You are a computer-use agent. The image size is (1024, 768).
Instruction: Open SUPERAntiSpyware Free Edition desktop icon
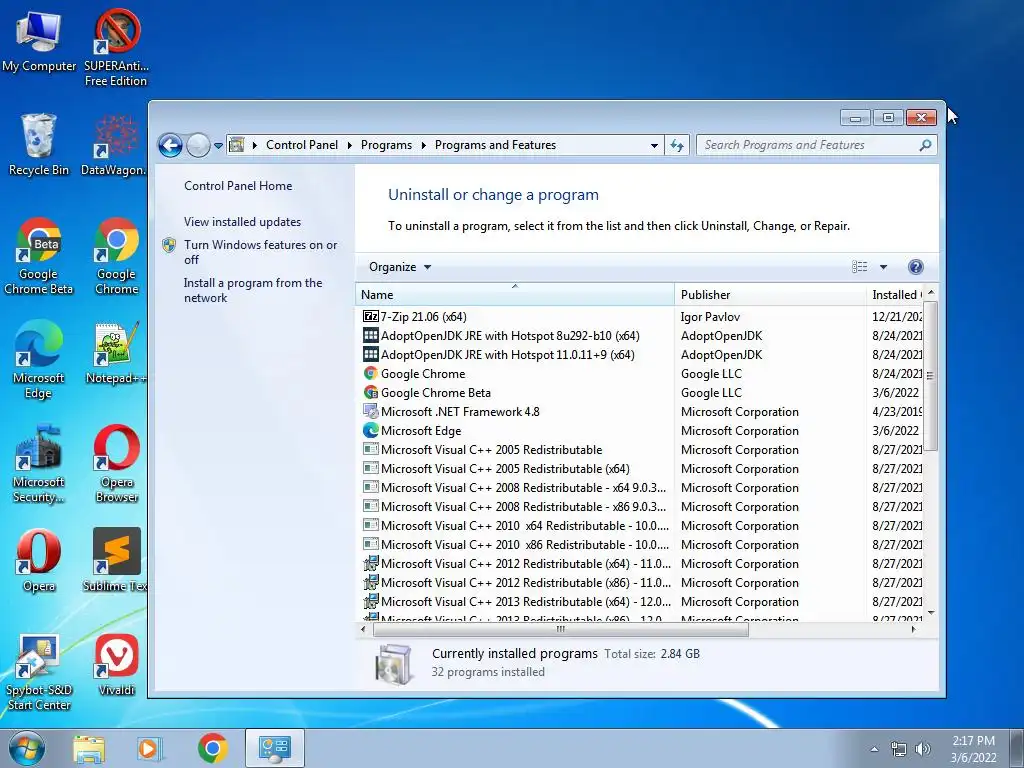(116, 47)
